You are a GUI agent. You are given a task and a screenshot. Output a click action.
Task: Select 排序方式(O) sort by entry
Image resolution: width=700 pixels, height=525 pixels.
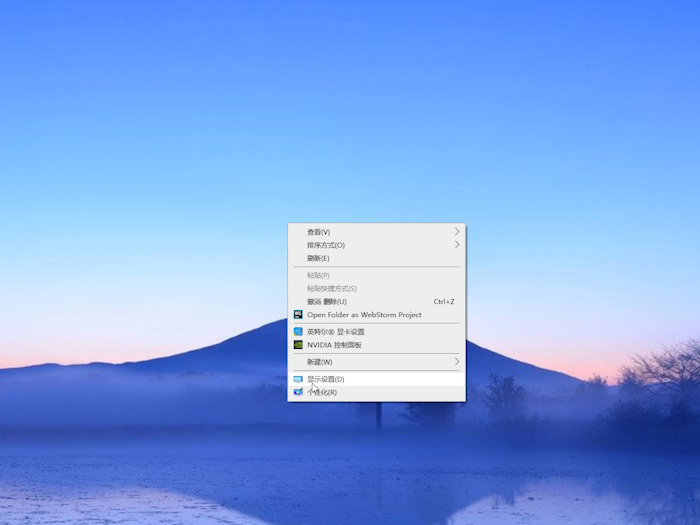[x=326, y=245]
